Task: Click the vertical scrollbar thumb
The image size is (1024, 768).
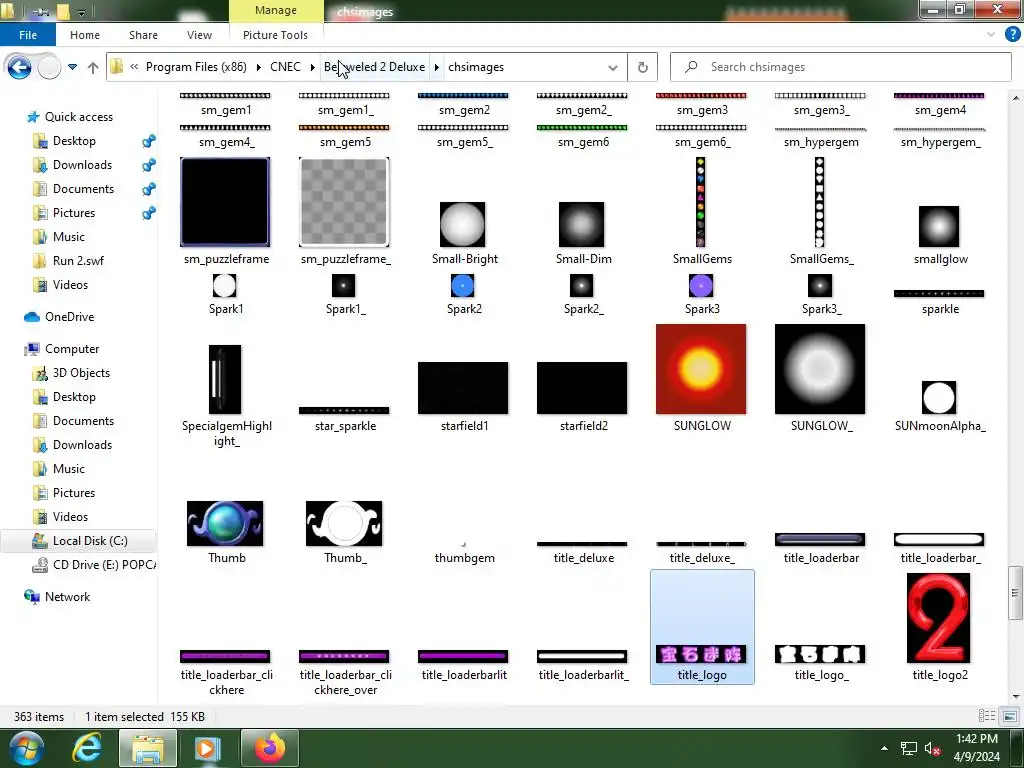Action: pyautogui.click(x=1015, y=593)
